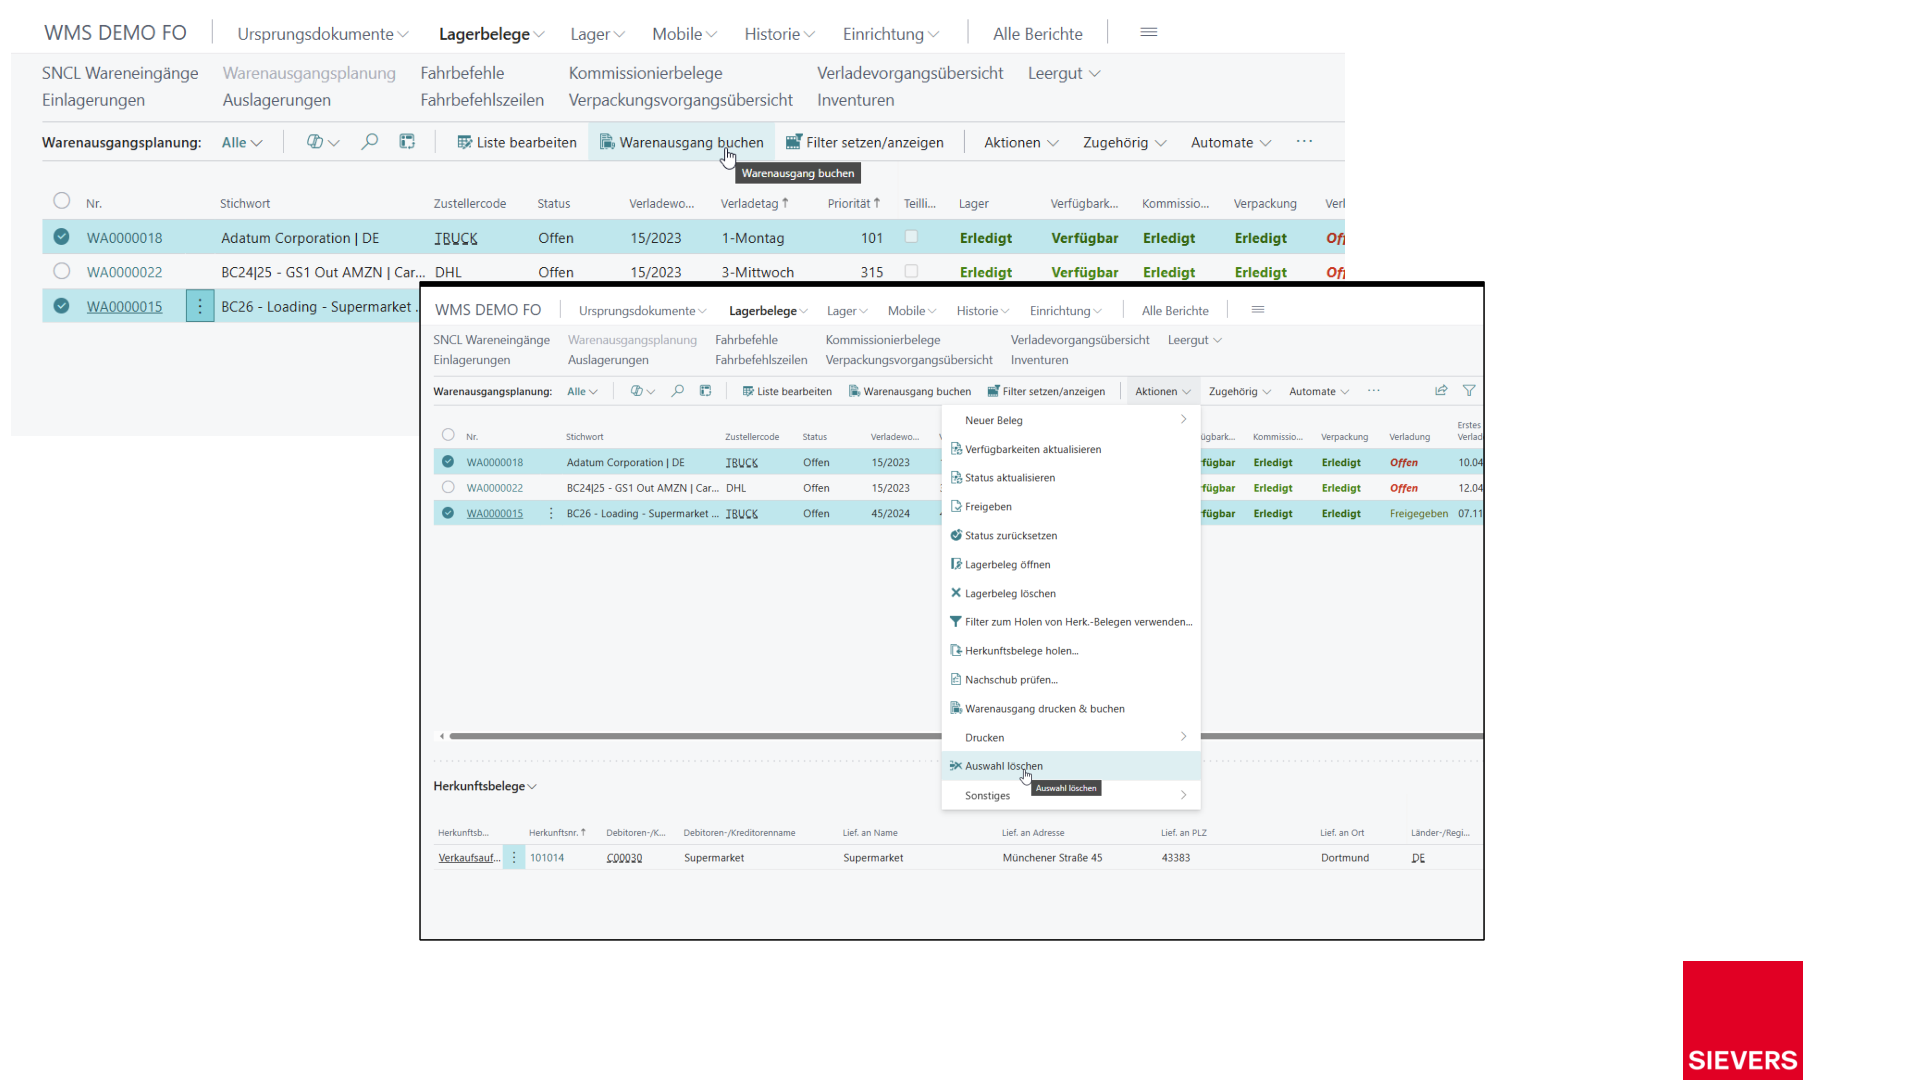Click Nachschub prüfen... menu entry
This screenshot has height=1080, width=1920.
[x=1010, y=680]
